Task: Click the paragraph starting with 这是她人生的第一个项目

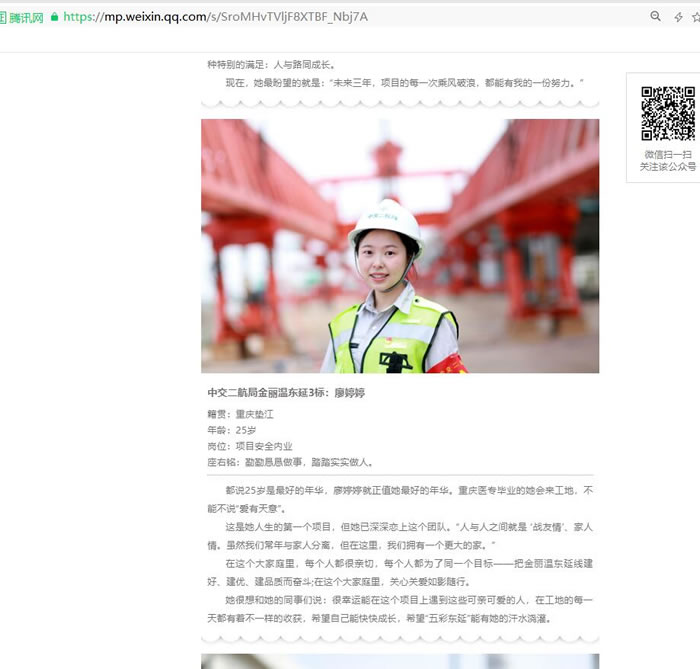Action: pyautogui.click(x=400, y=535)
